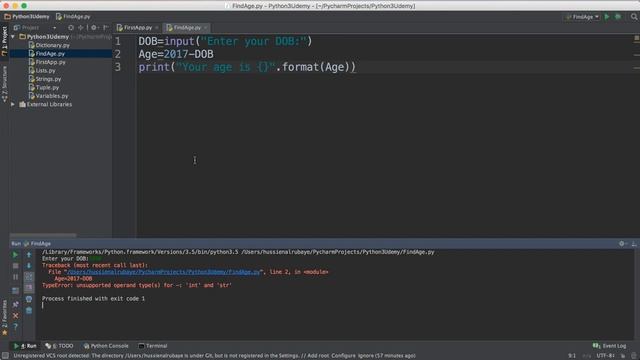Rerun FindAge in Run panel

pos(15,255)
